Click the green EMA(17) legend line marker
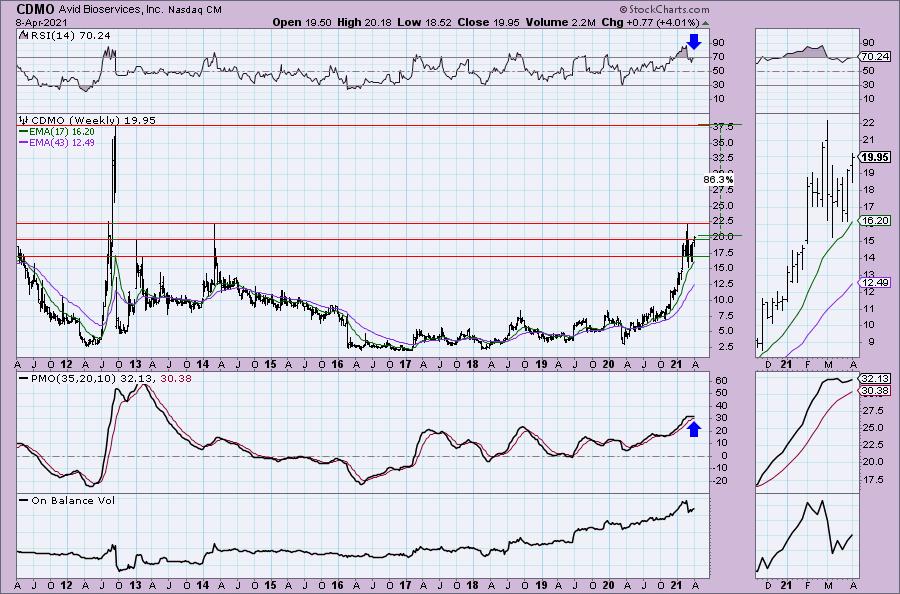900x594 pixels. point(24,131)
